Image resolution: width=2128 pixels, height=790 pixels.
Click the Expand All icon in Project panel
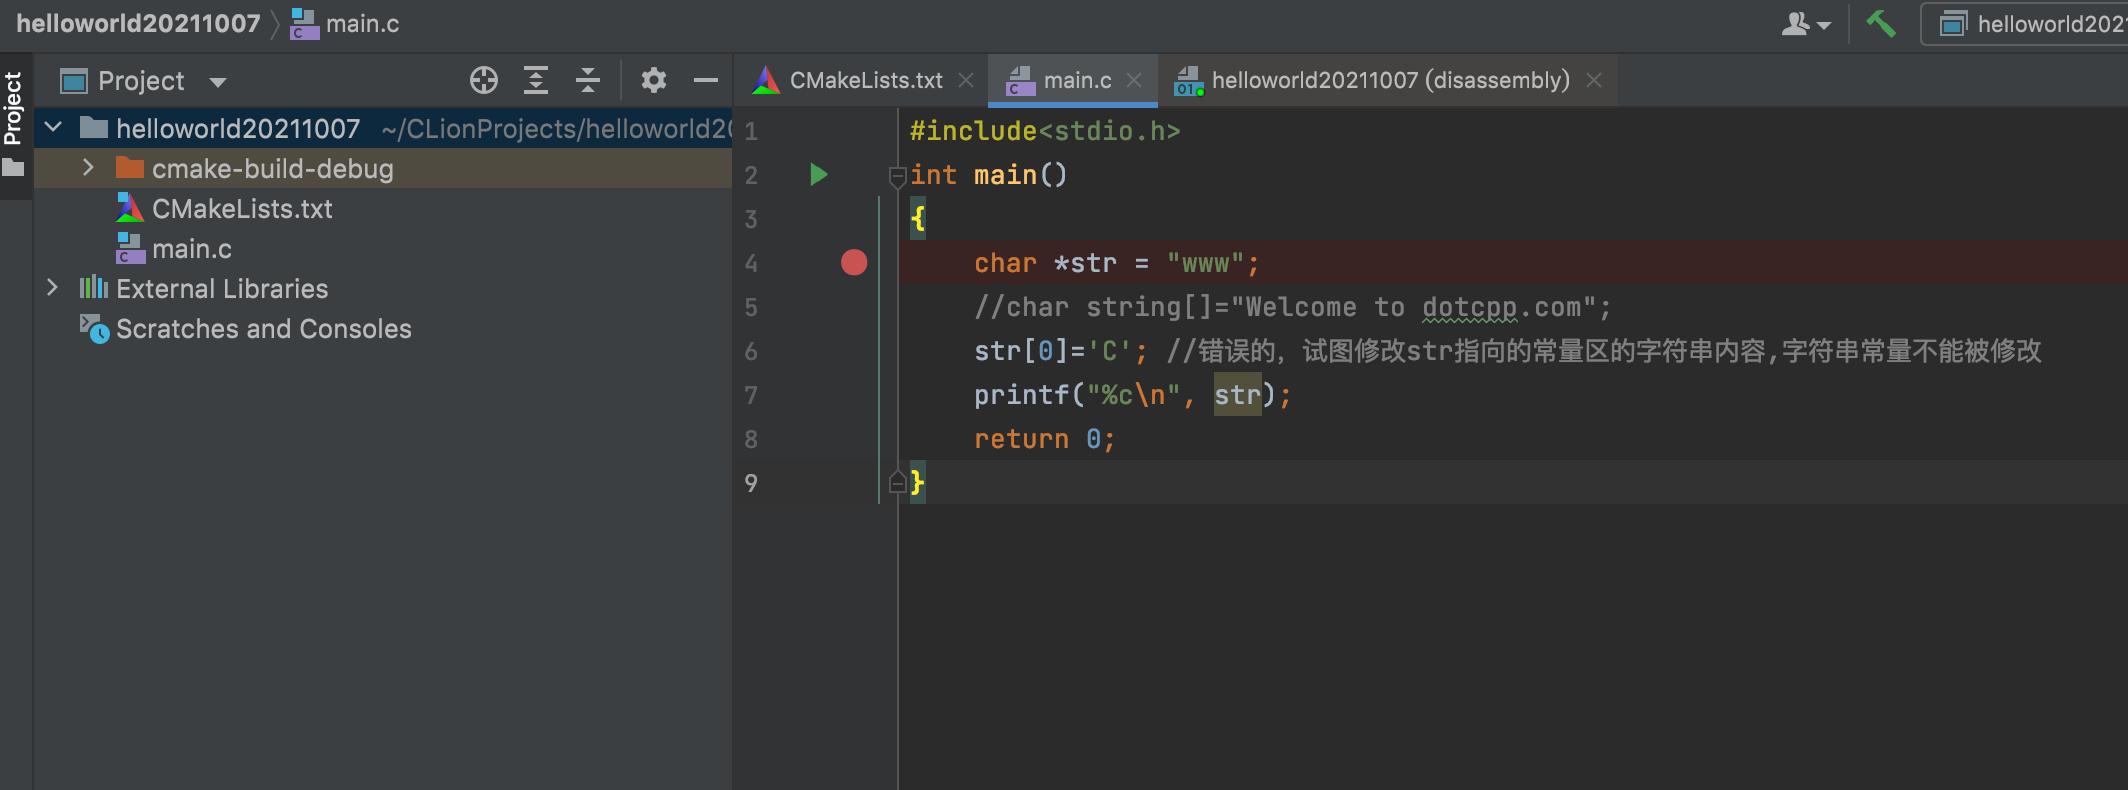536,80
